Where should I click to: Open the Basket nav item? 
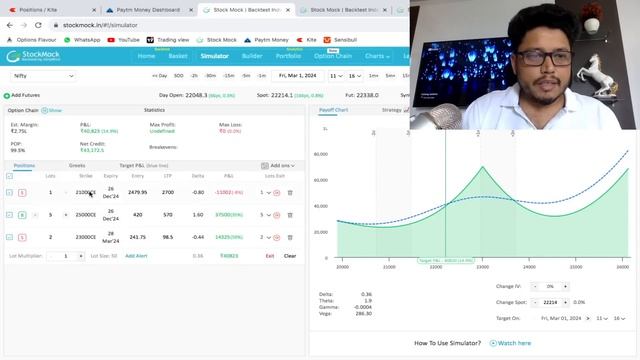click(x=178, y=56)
